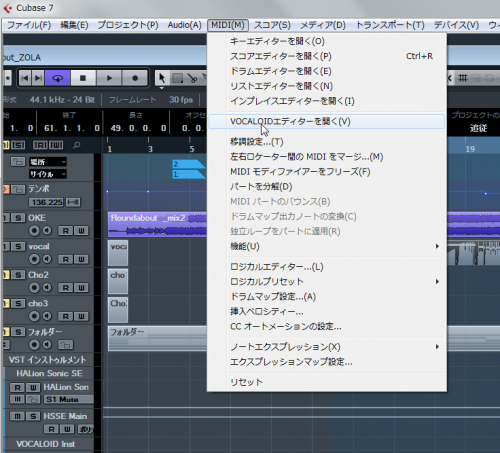Choose リセット at bottom of MIDI menu

coord(326,382)
